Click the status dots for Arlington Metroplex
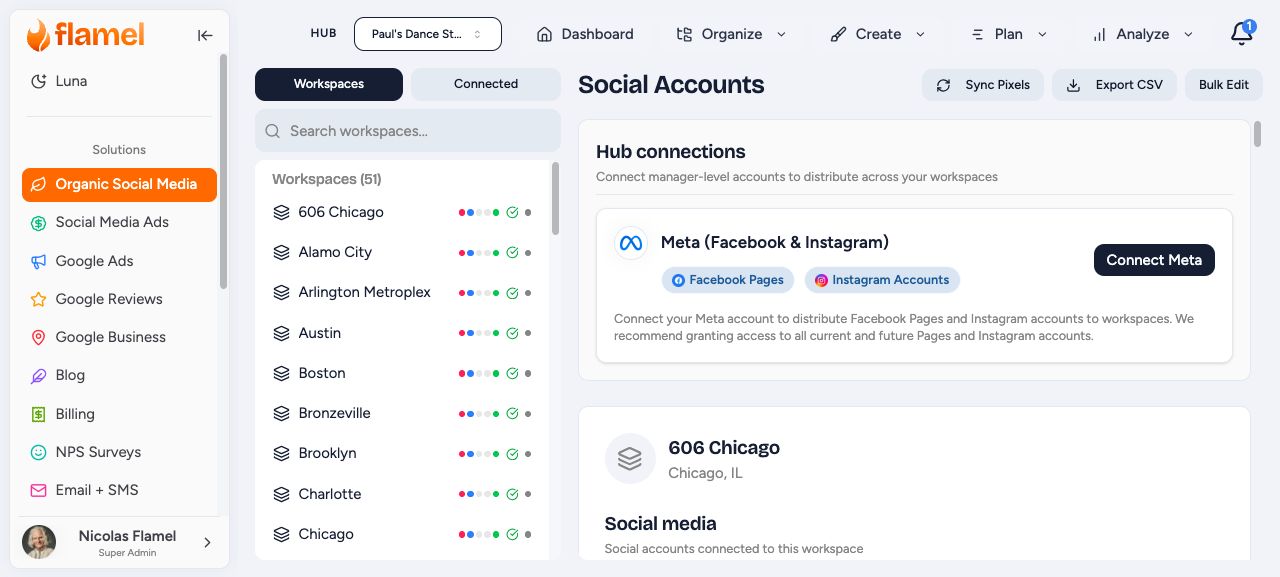 [478, 293]
